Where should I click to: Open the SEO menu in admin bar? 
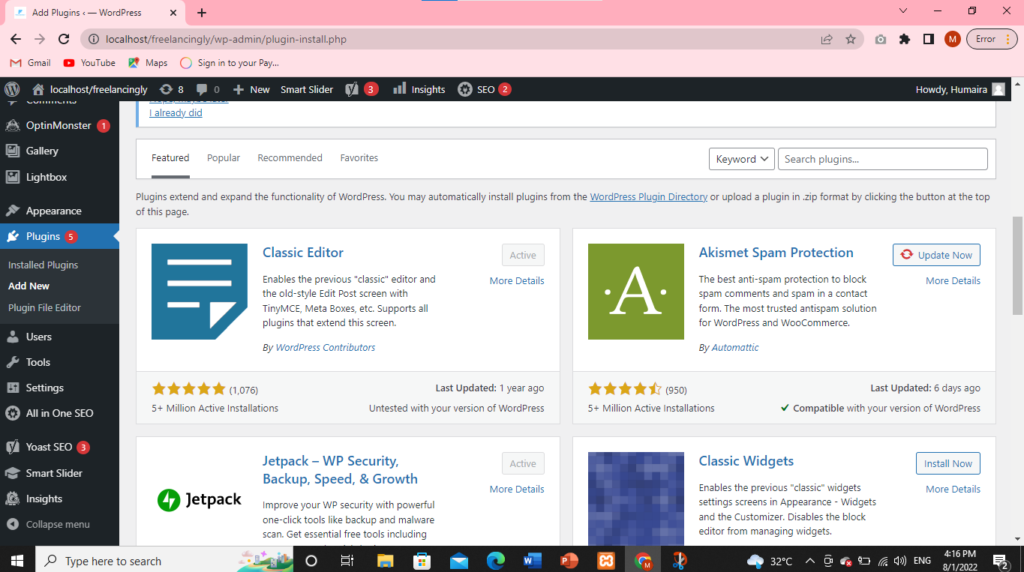coord(484,89)
